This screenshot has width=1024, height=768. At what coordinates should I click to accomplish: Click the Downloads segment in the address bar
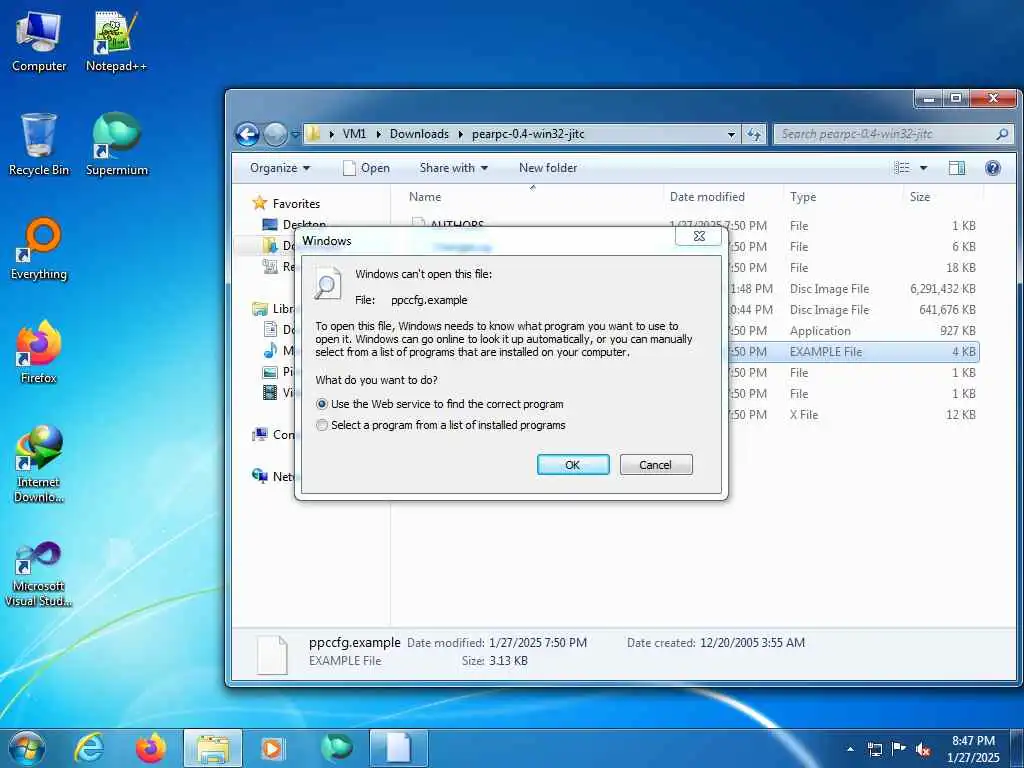tap(419, 135)
